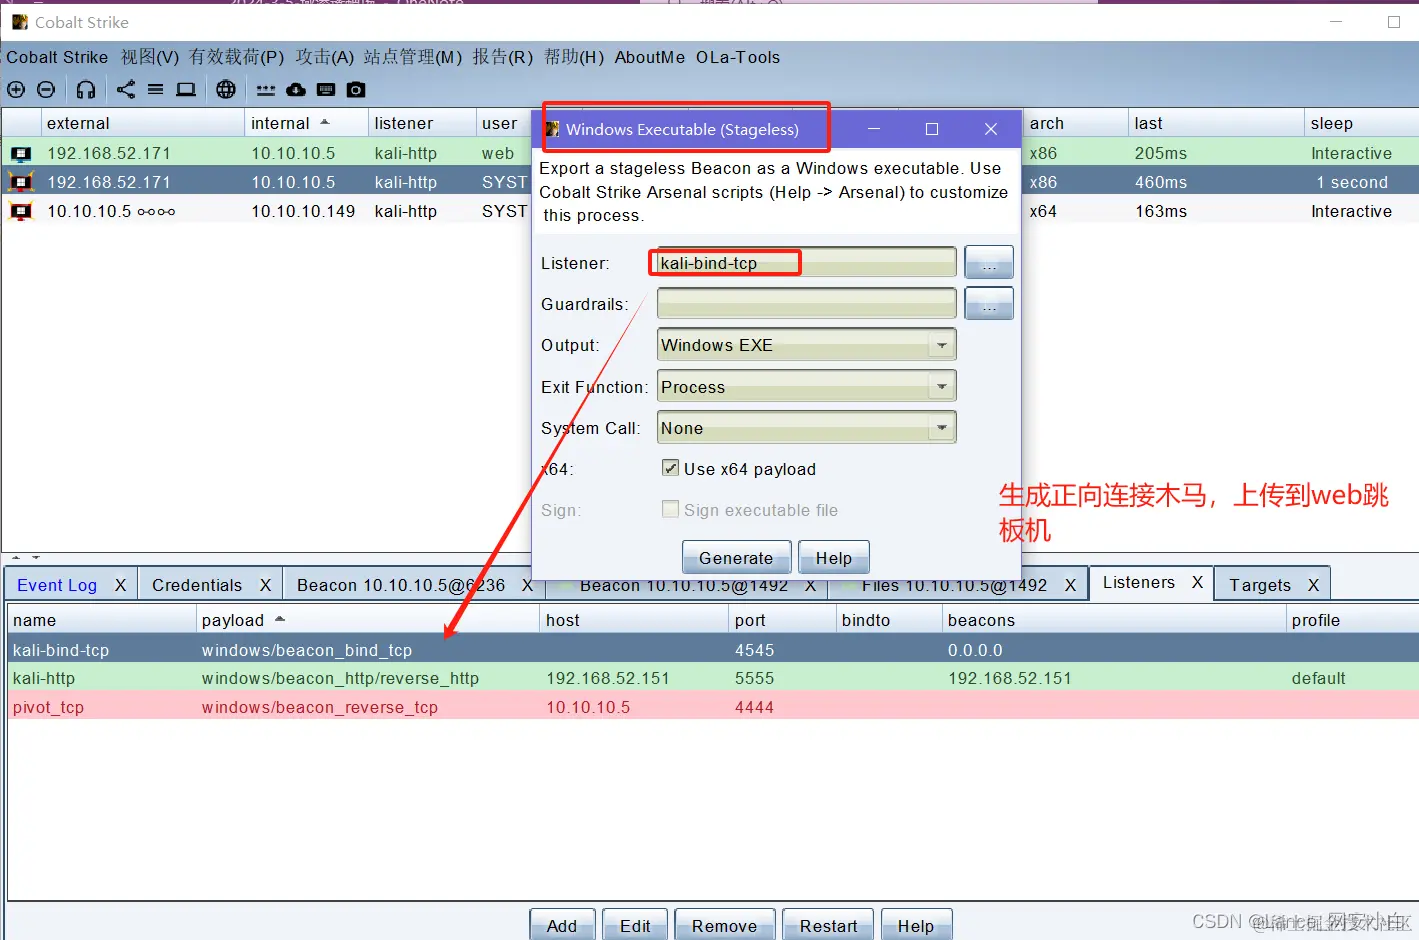Select the beacon icon in the web user row
Image resolution: width=1419 pixels, height=940 pixels.
21,154
